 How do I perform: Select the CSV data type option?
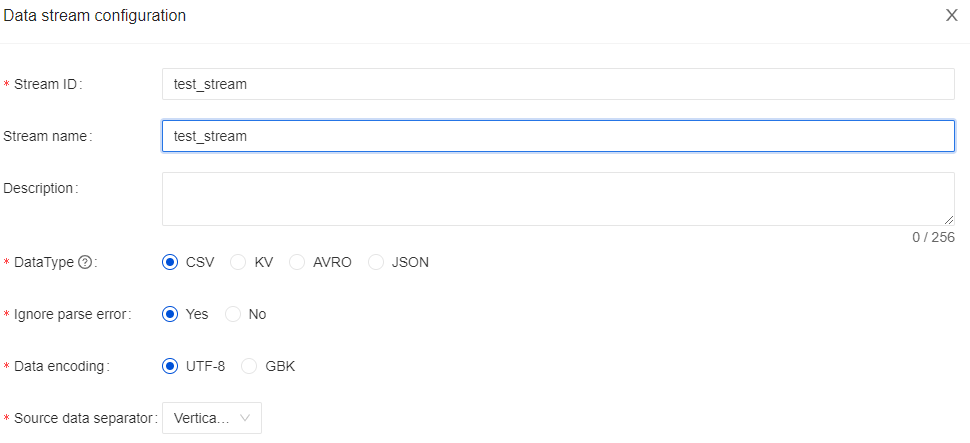coord(170,262)
